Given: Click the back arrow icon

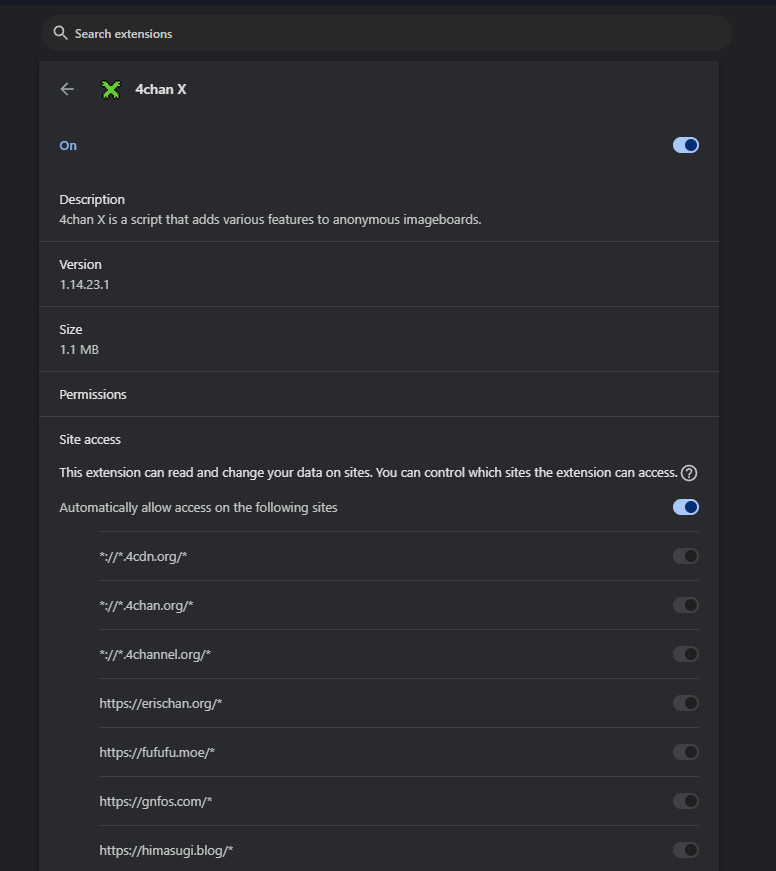Looking at the screenshot, I should click(x=67, y=89).
